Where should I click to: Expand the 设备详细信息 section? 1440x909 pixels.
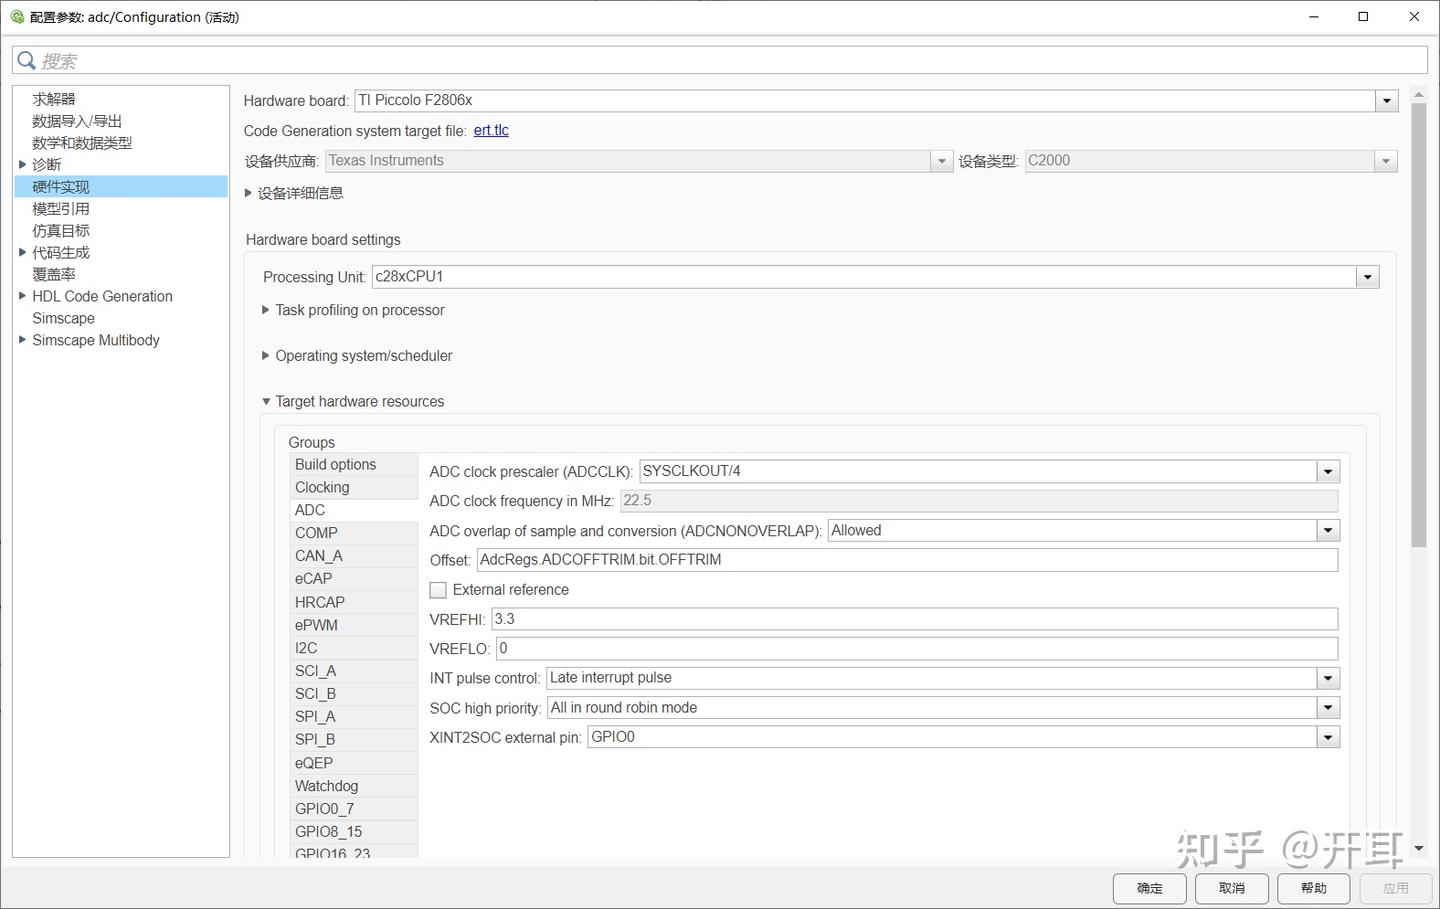[x=248, y=192]
